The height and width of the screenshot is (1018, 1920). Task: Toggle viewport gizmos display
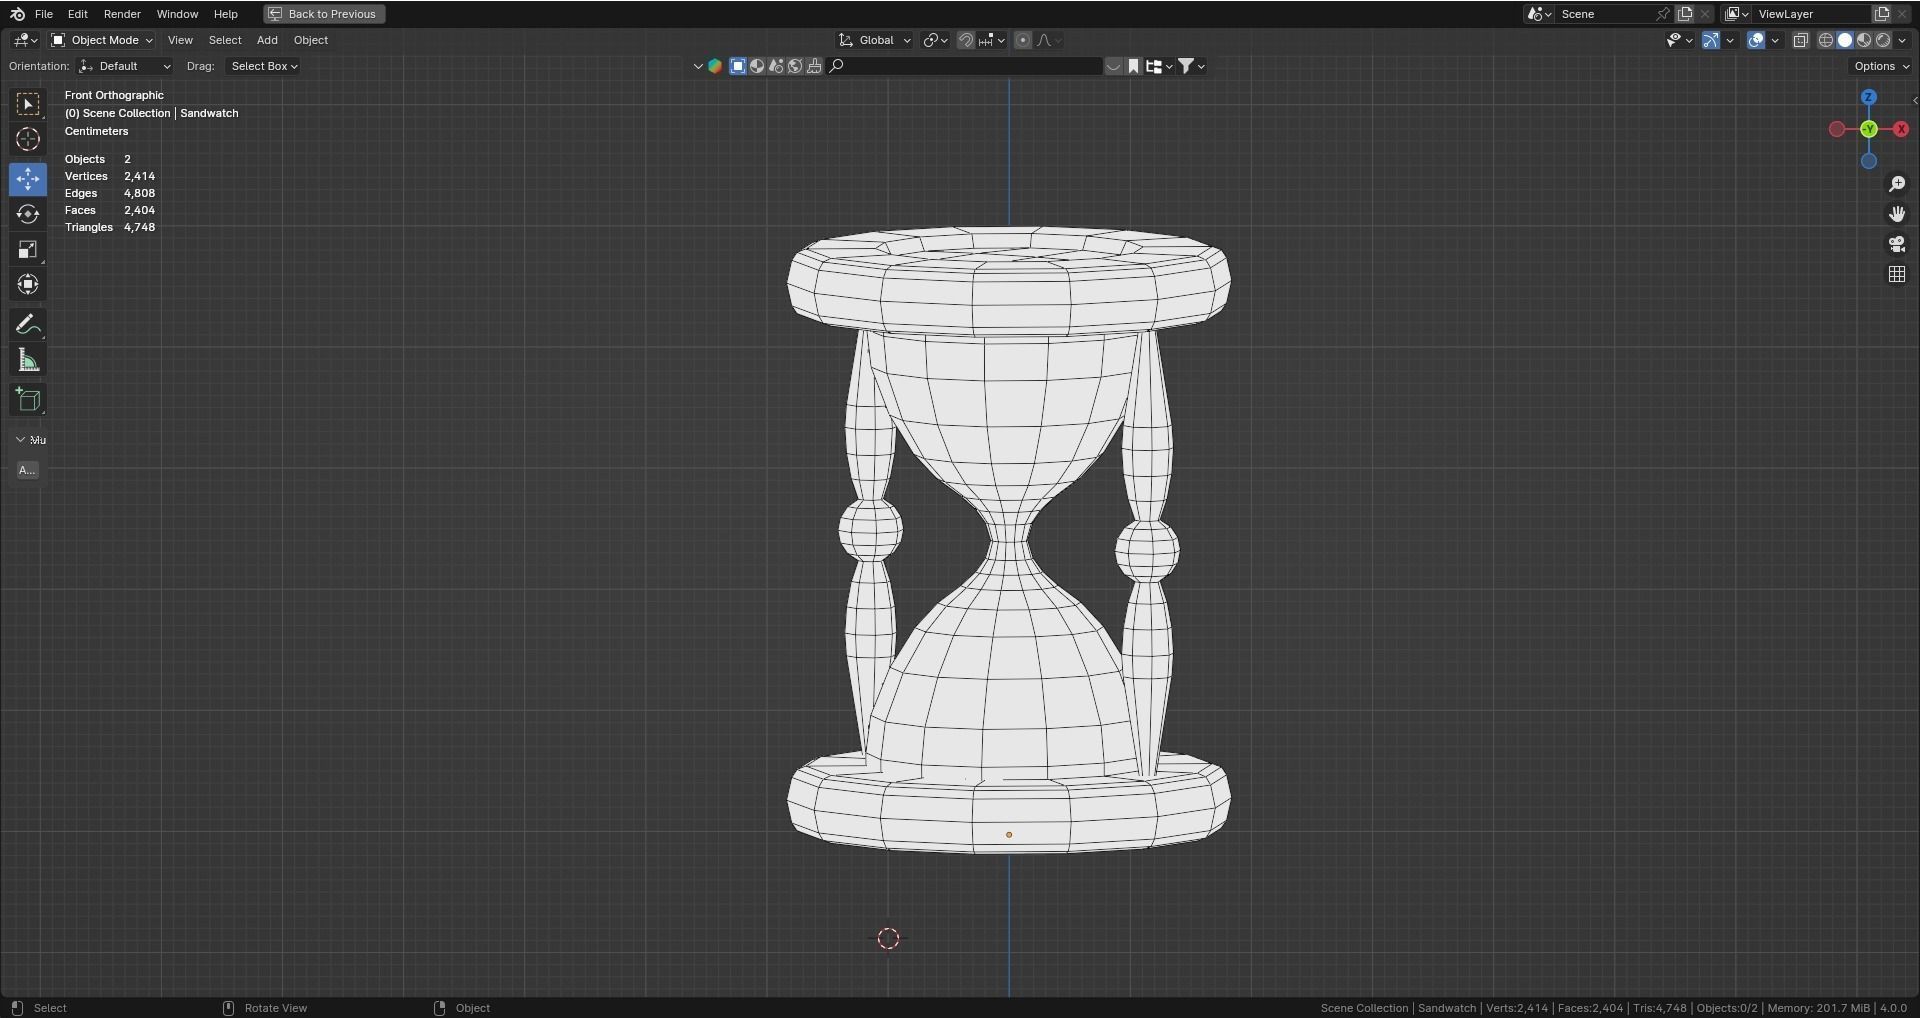tap(1711, 40)
